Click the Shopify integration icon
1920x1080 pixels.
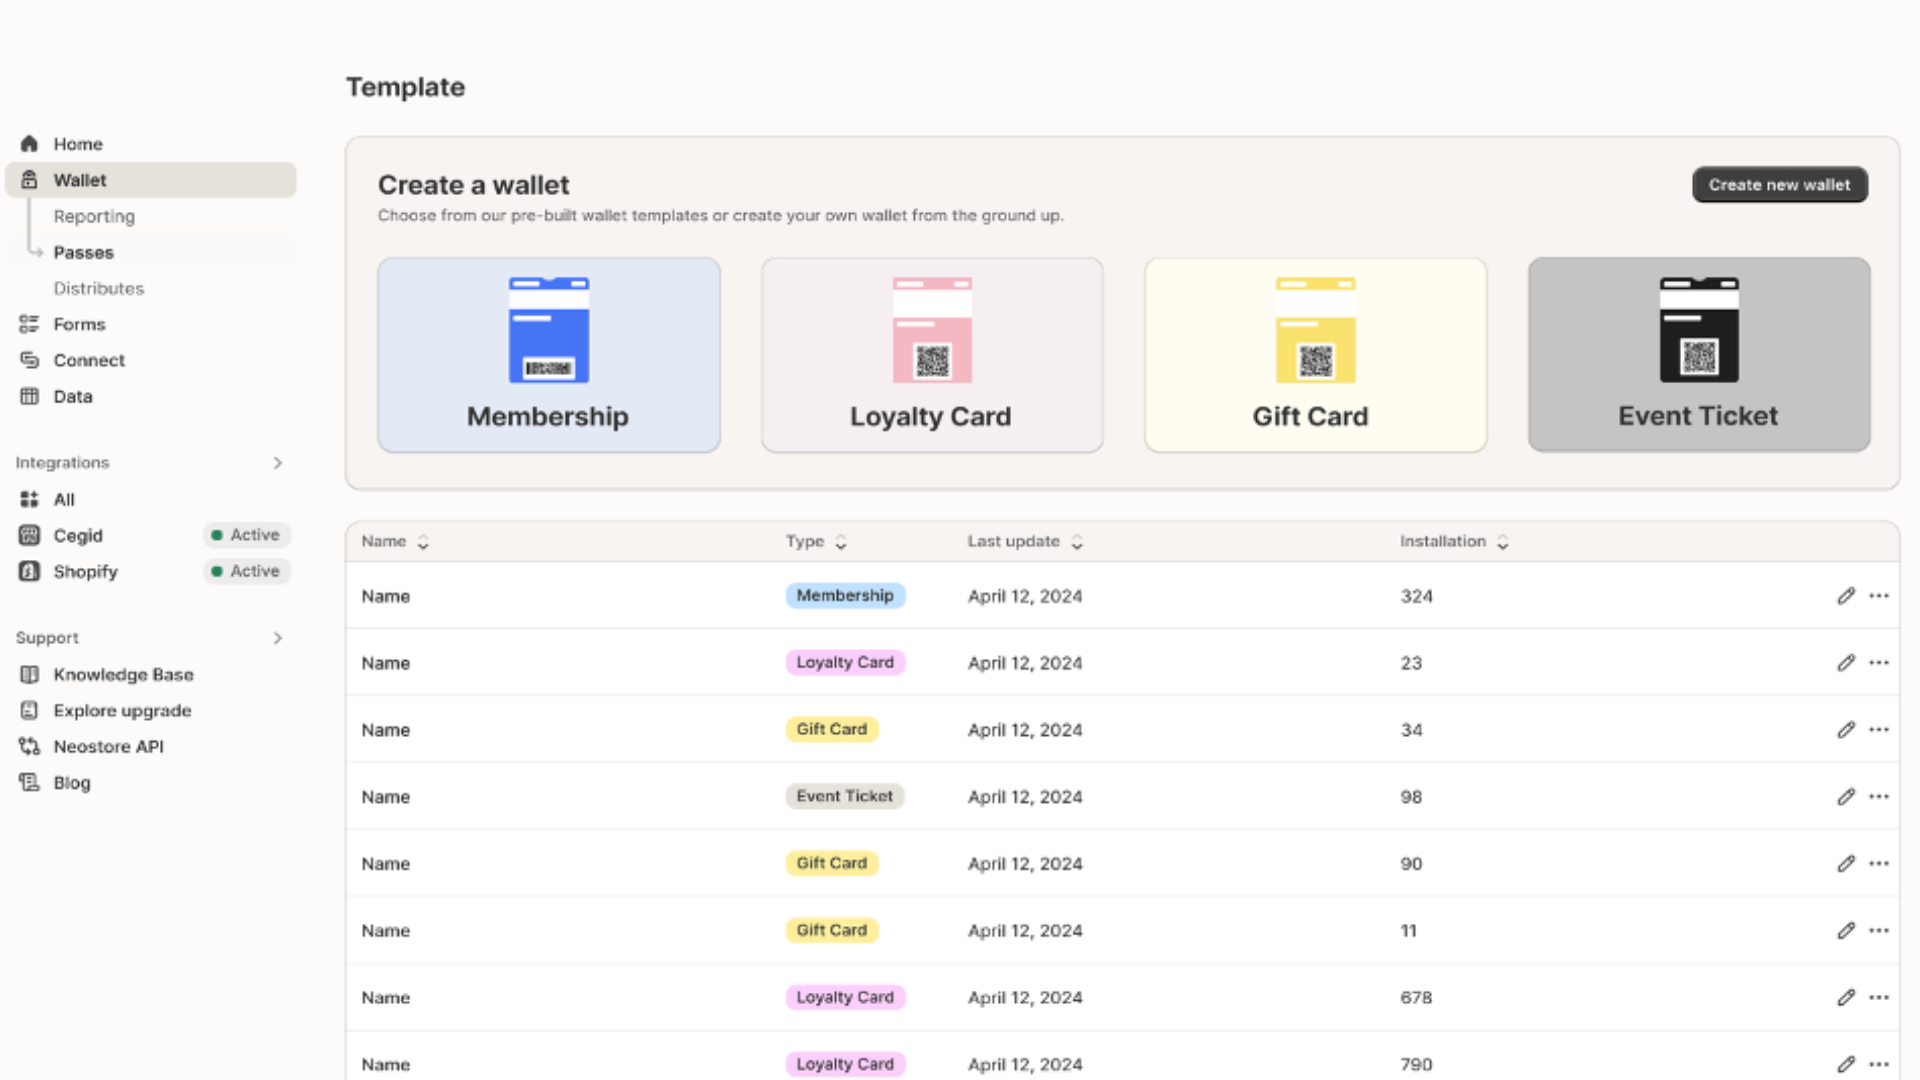pyautogui.click(x=29, y=571)
